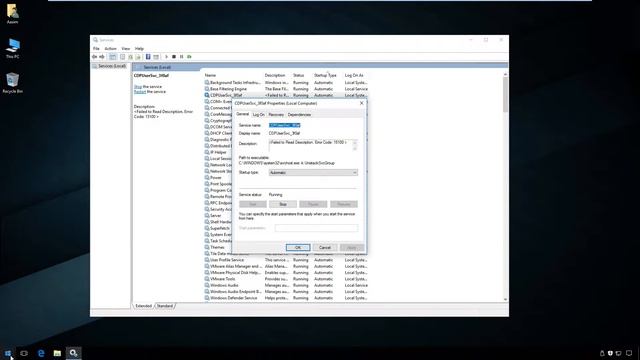Open the Action menu

(x=111, y=49)
